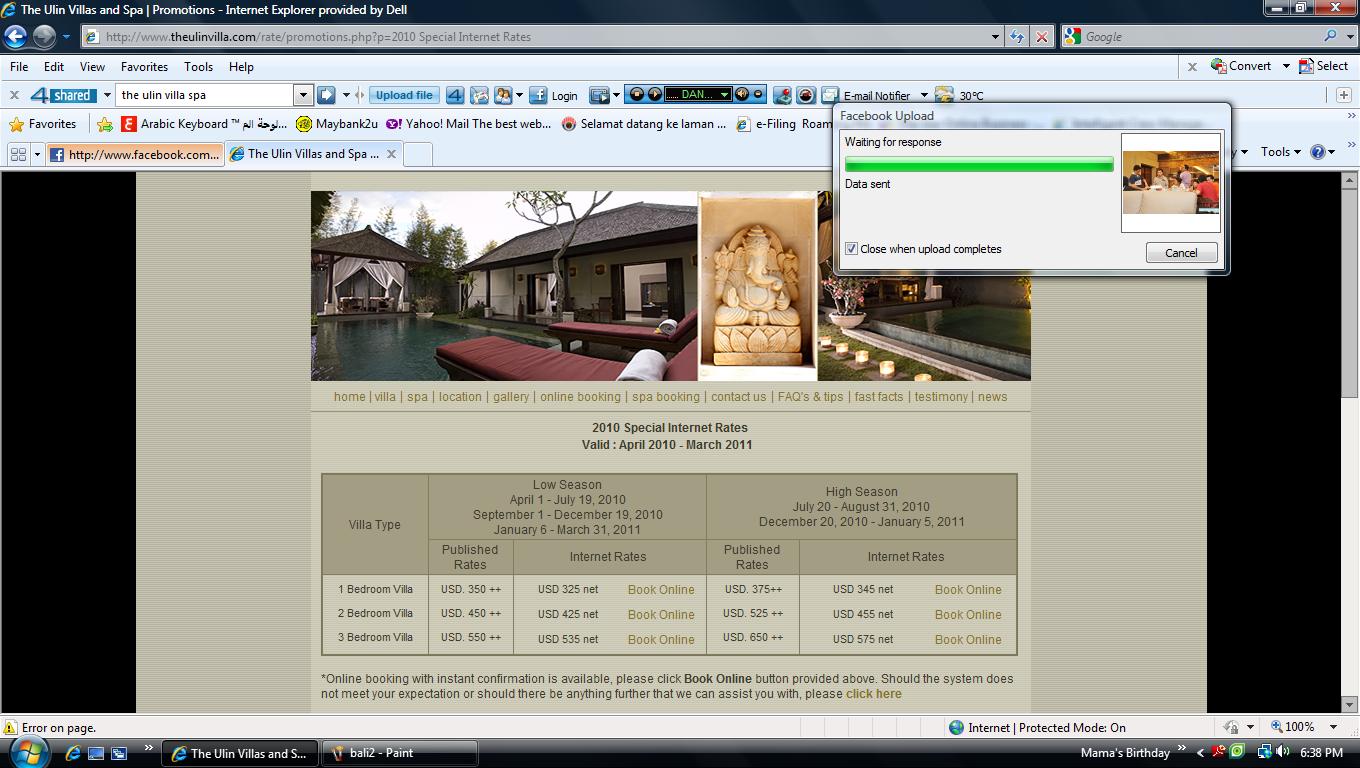Screen dimensions: 1360x768
Task: Open the zoom level dropdown arrow
Action: pos(1333,727)
